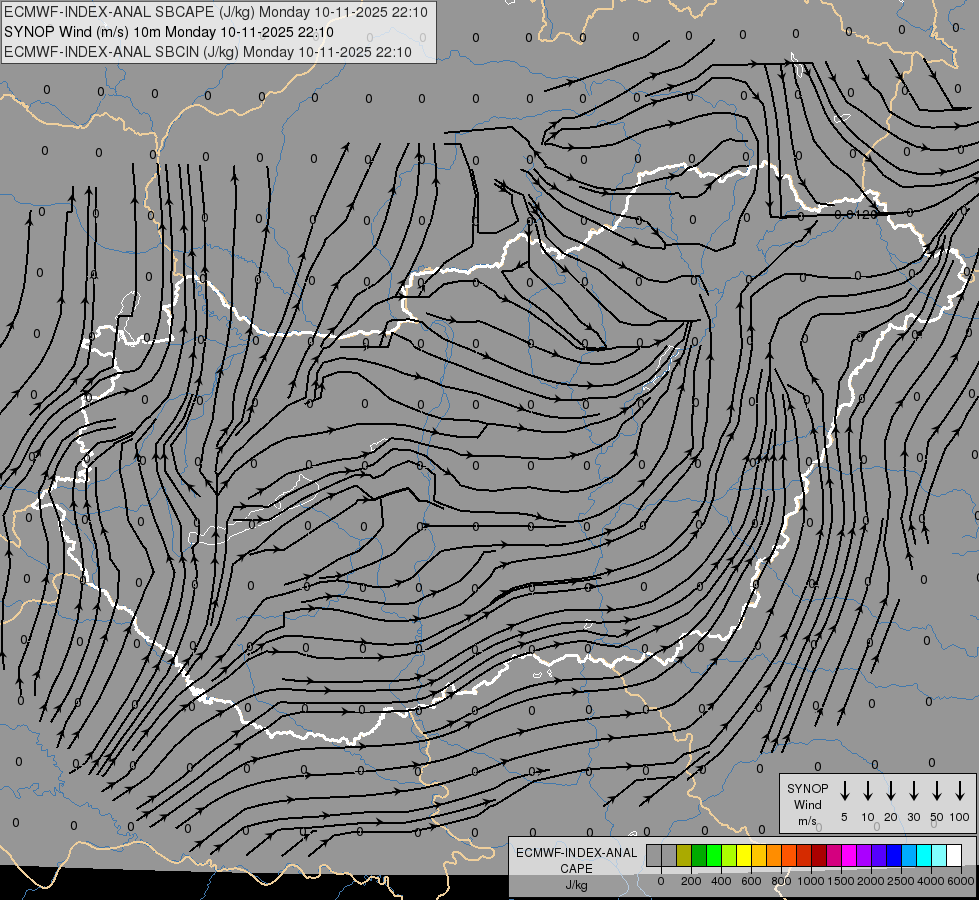Click 'SYNOP' label in wind legend
979x900 pixels.
pos(807,788)
